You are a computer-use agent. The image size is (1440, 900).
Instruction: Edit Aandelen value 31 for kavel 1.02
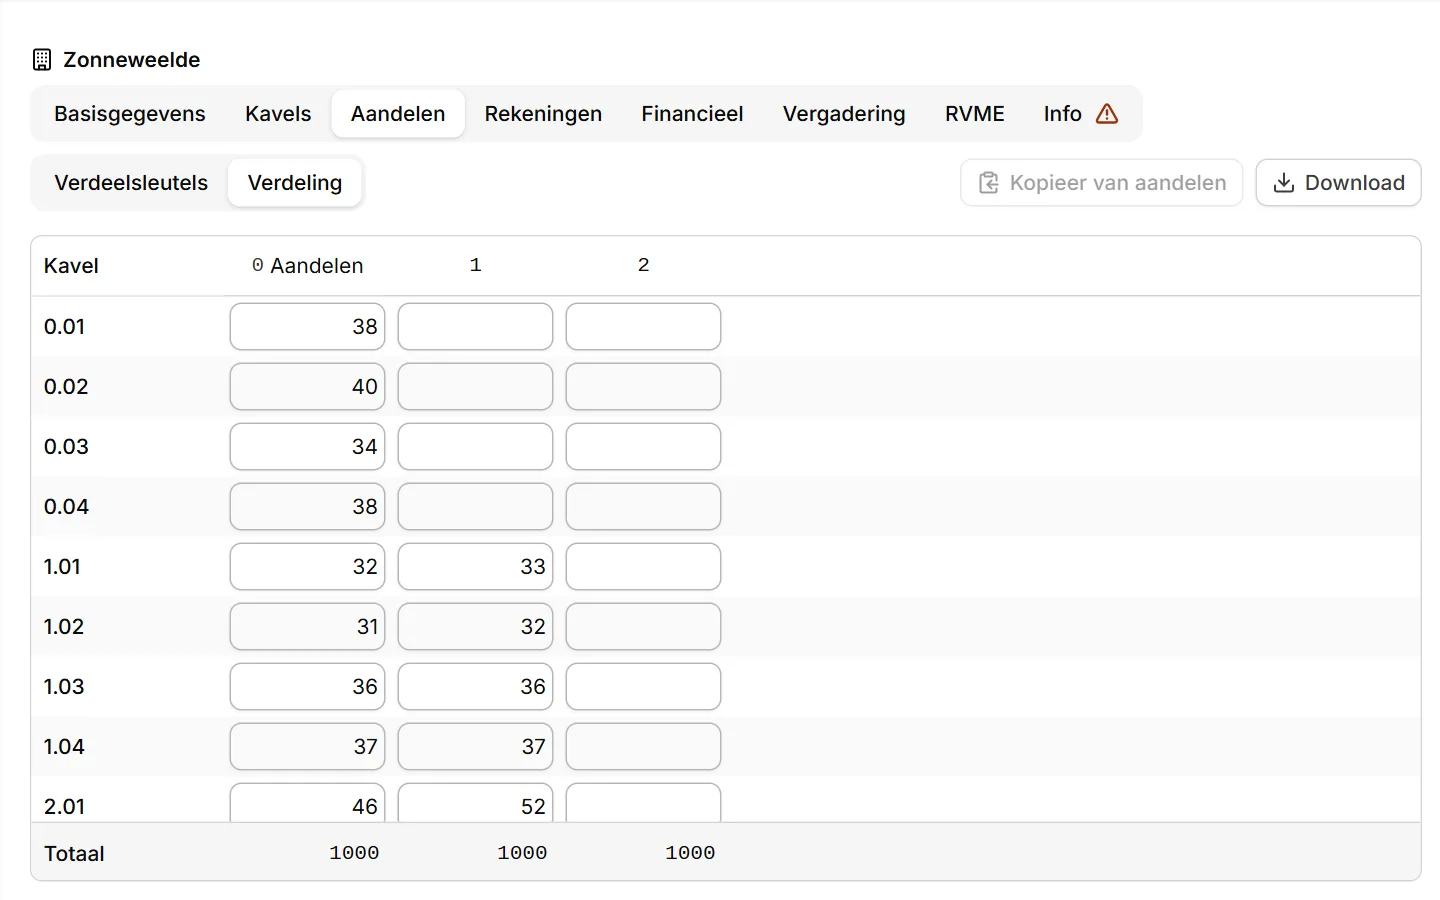pyautogui.click(x=307, y=627)
